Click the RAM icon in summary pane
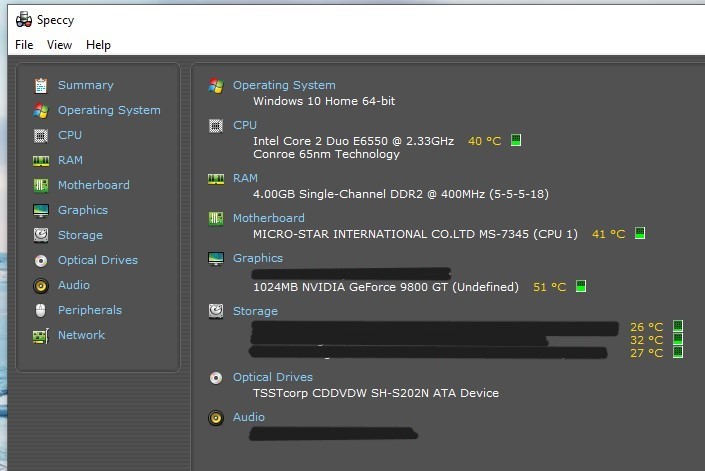The width and height of the screenshot is (705, 471). (x=216, y=179)
